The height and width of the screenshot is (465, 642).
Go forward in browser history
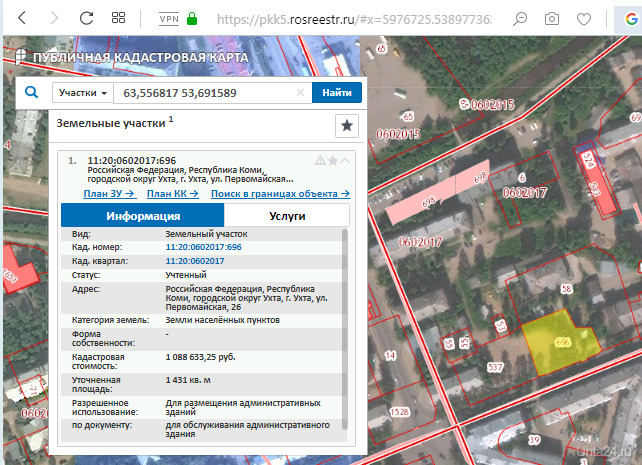click(x=54, y=18)
